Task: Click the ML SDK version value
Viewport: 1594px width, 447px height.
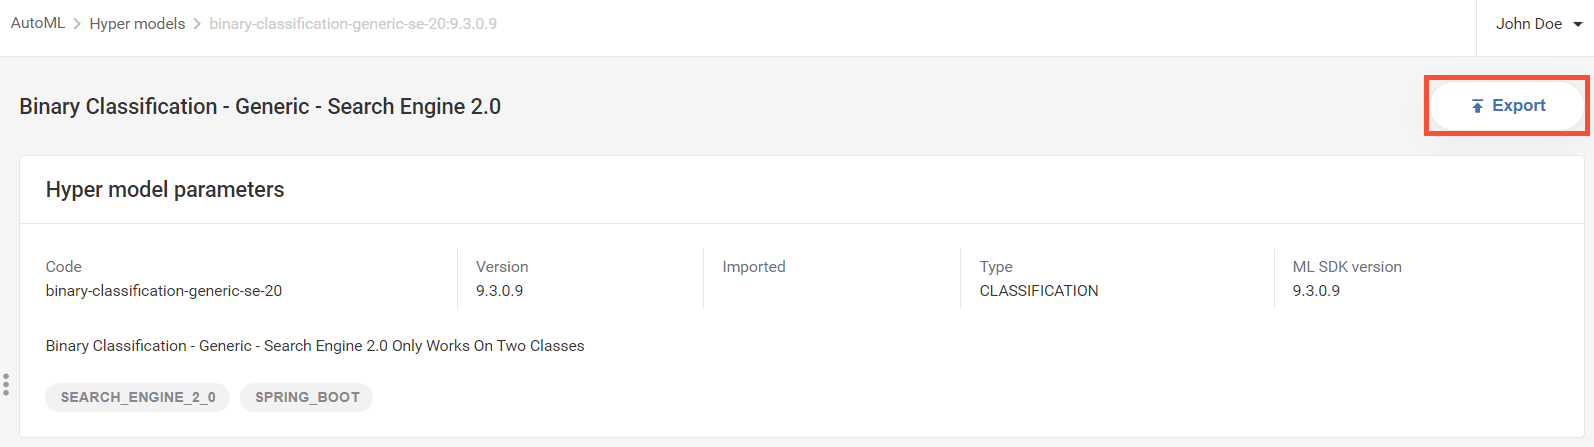Action: 1316,291
